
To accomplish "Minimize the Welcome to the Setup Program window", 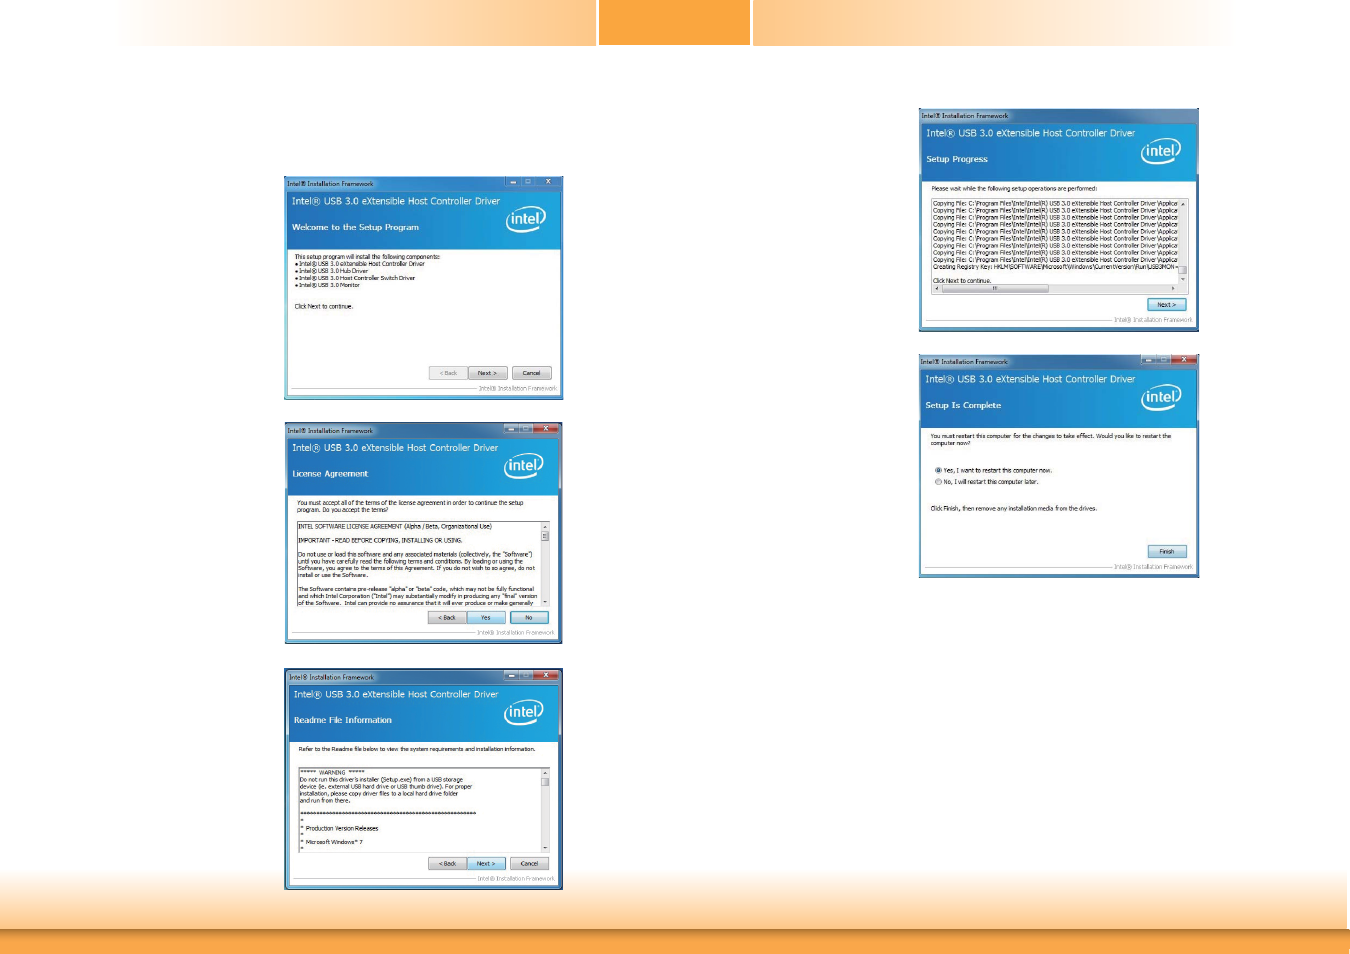I will (513, 182).
